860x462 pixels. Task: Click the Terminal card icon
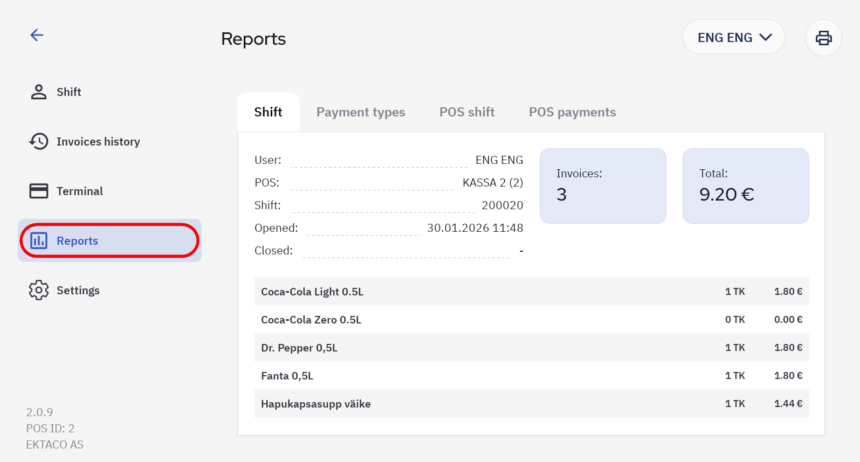[39, 191]
